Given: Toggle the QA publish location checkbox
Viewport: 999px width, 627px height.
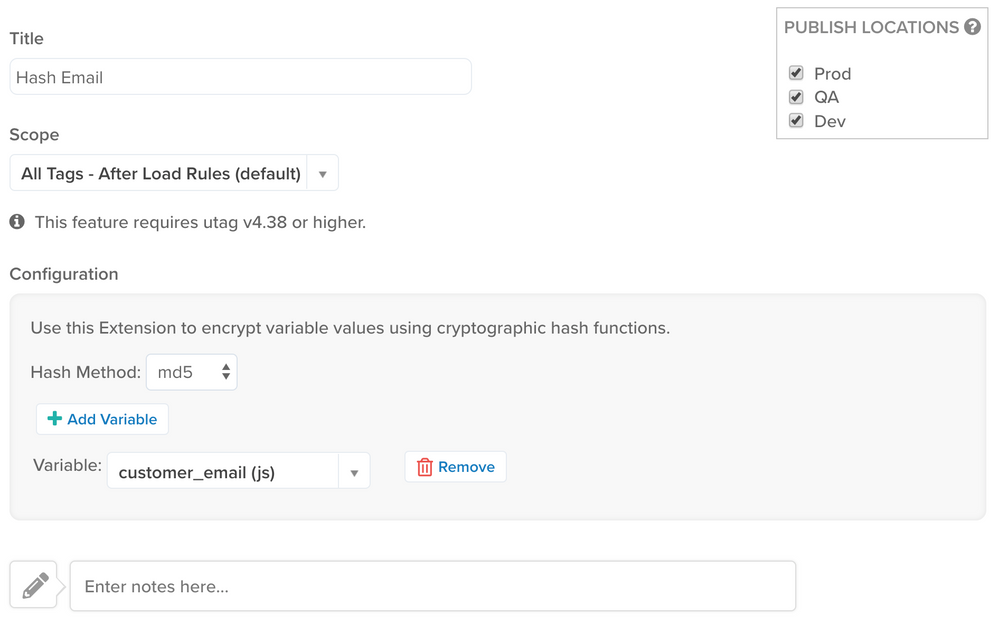Looking at the screenshot, I should coord(796,97).
